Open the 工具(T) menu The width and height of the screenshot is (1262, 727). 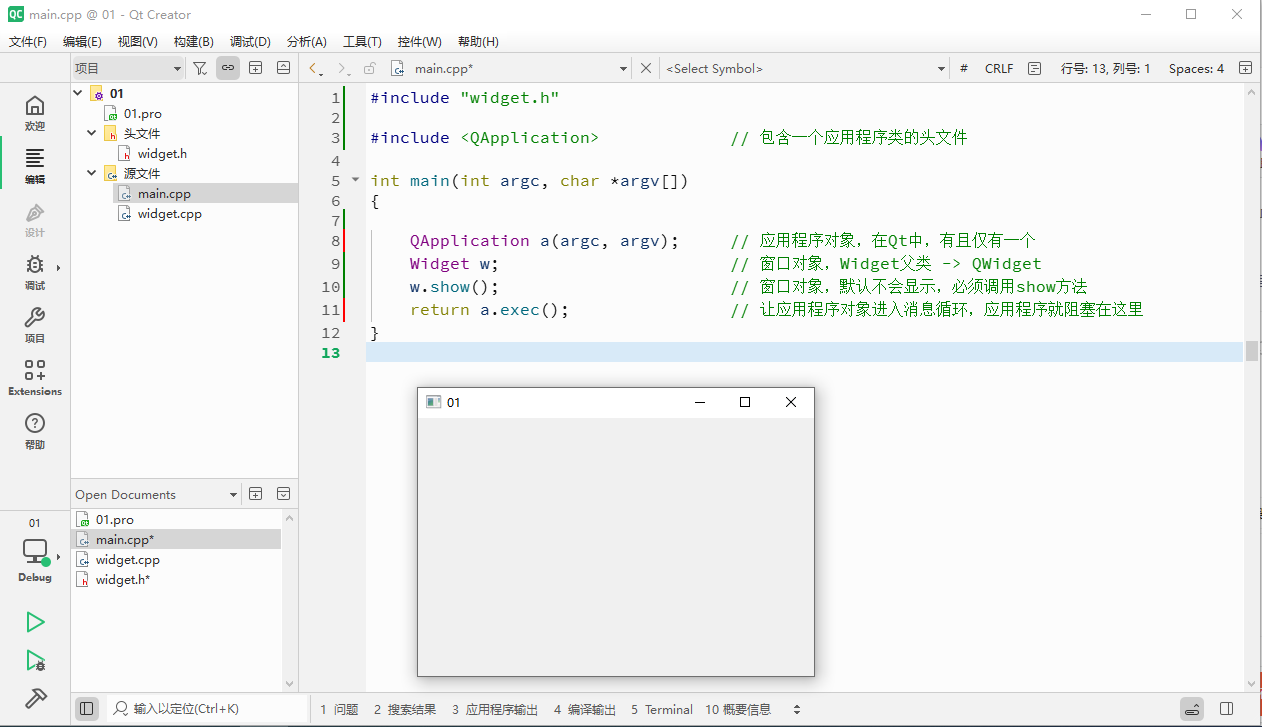(x=362, y=41)
